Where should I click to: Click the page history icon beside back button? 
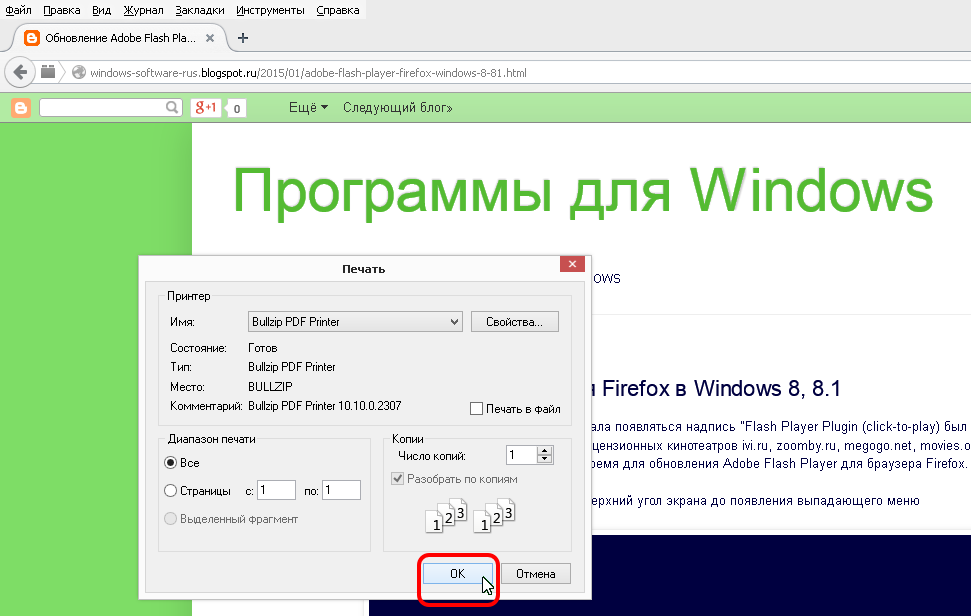click(48, 72)
